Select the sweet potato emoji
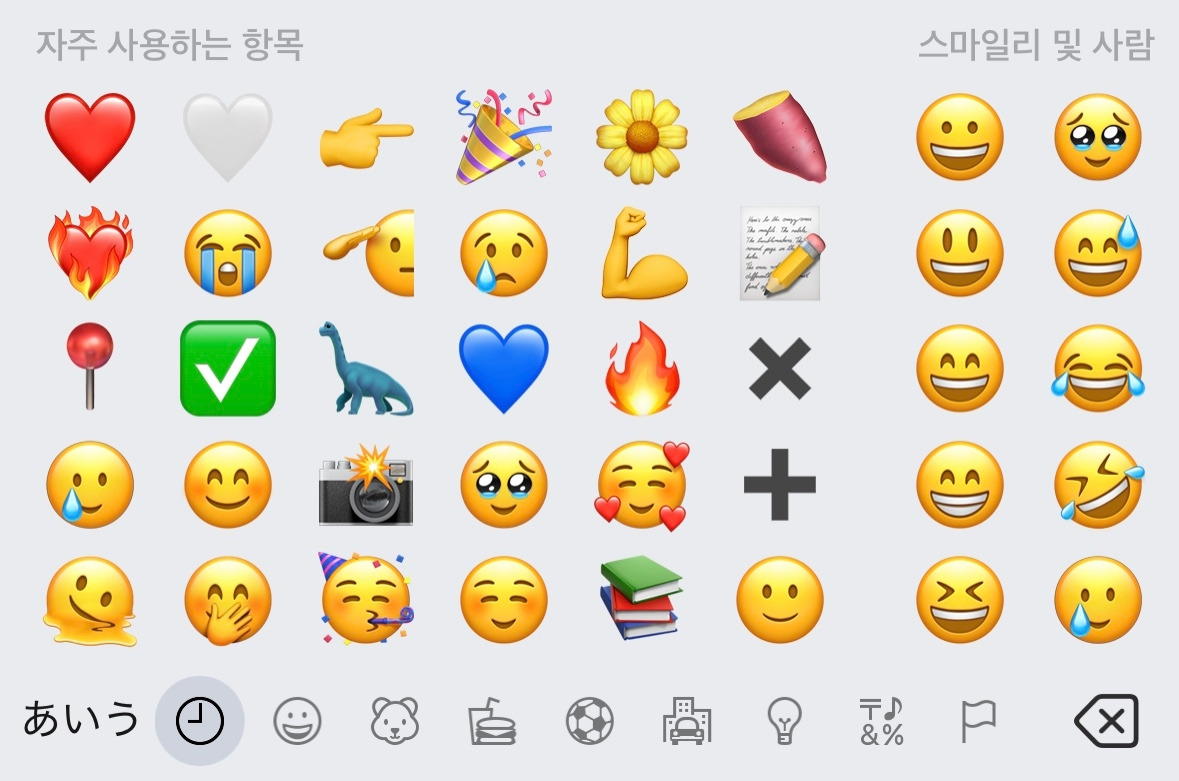Image resolution: width=1179 pixels, height=781 pixels. click(780, 137)
